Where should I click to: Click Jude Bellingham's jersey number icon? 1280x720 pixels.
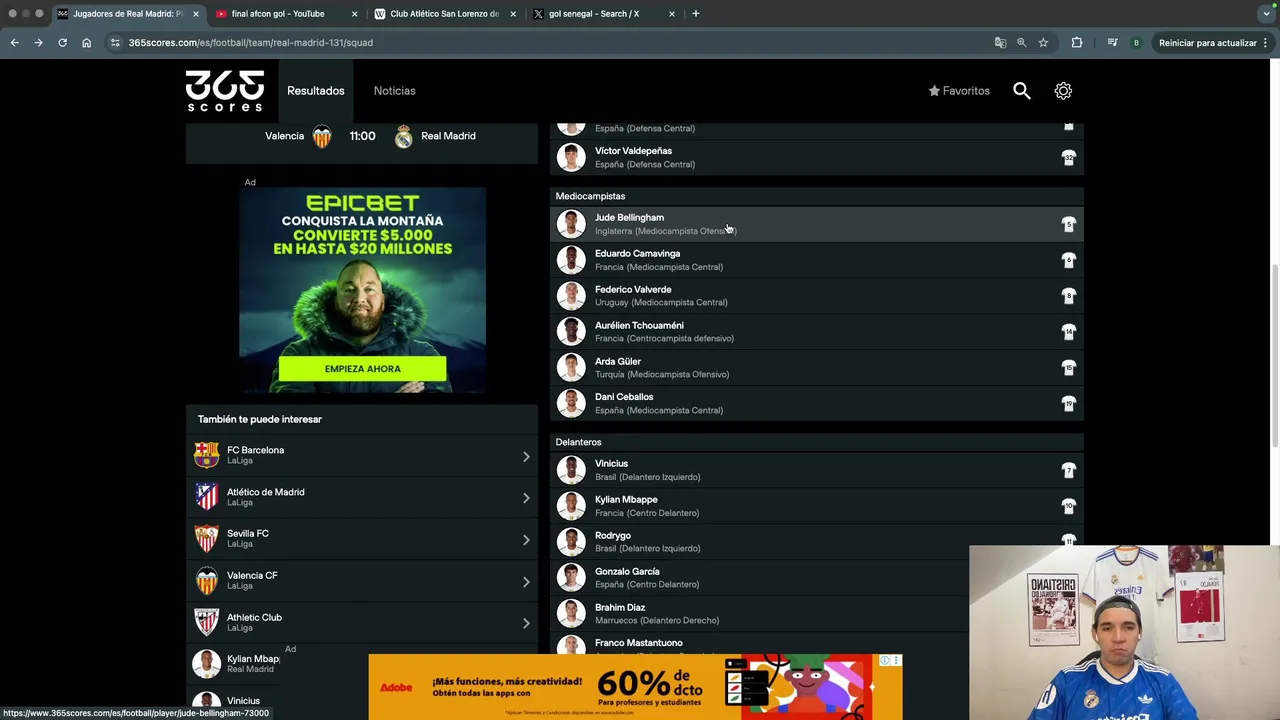1069,224
